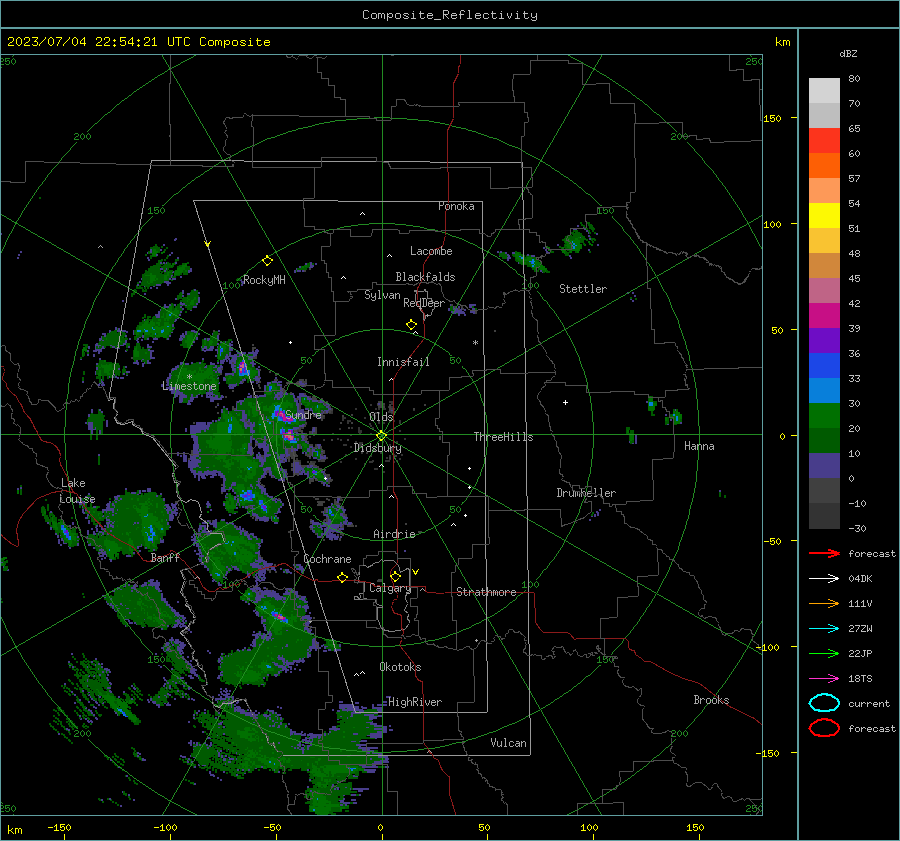Click the yellow radar-center diamond at Olds
The height and width of the screenshot is (841, 900).
[x=382, y=436]
